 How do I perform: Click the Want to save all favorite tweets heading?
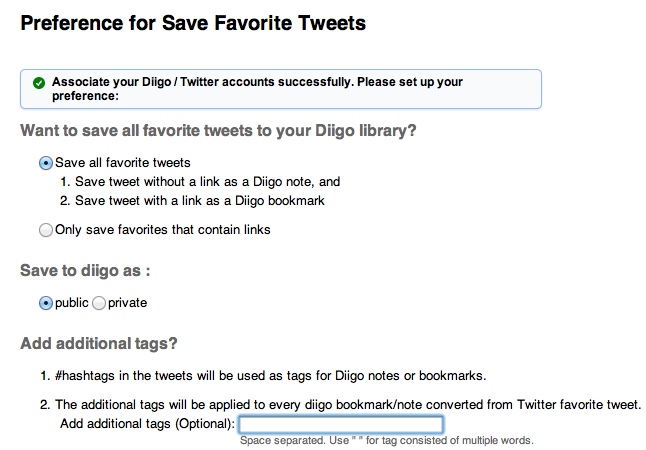[218, 131]
